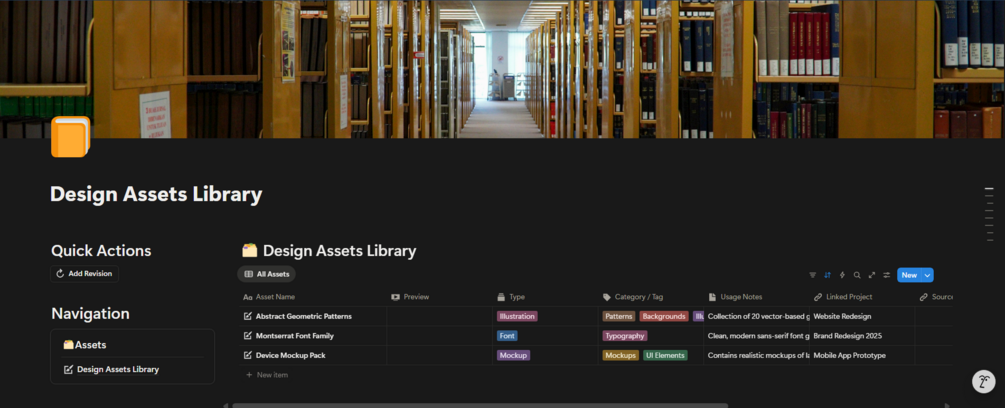
Task: Select the UI Elements category tag
Action: [665, 355]
